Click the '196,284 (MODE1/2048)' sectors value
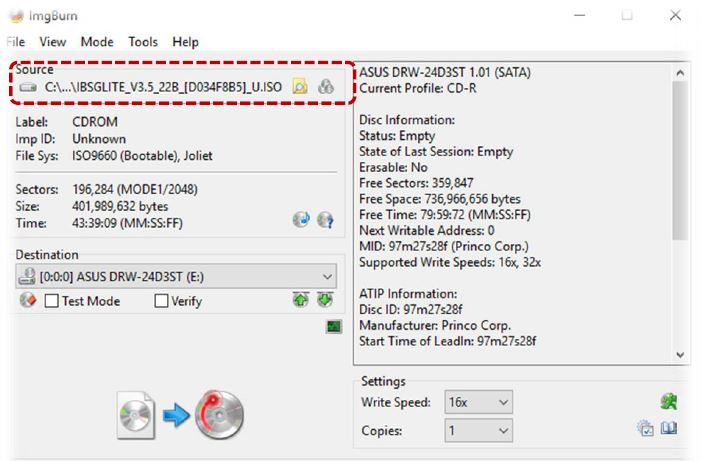Viewport: 709px width, 461px height. (135, 189)
